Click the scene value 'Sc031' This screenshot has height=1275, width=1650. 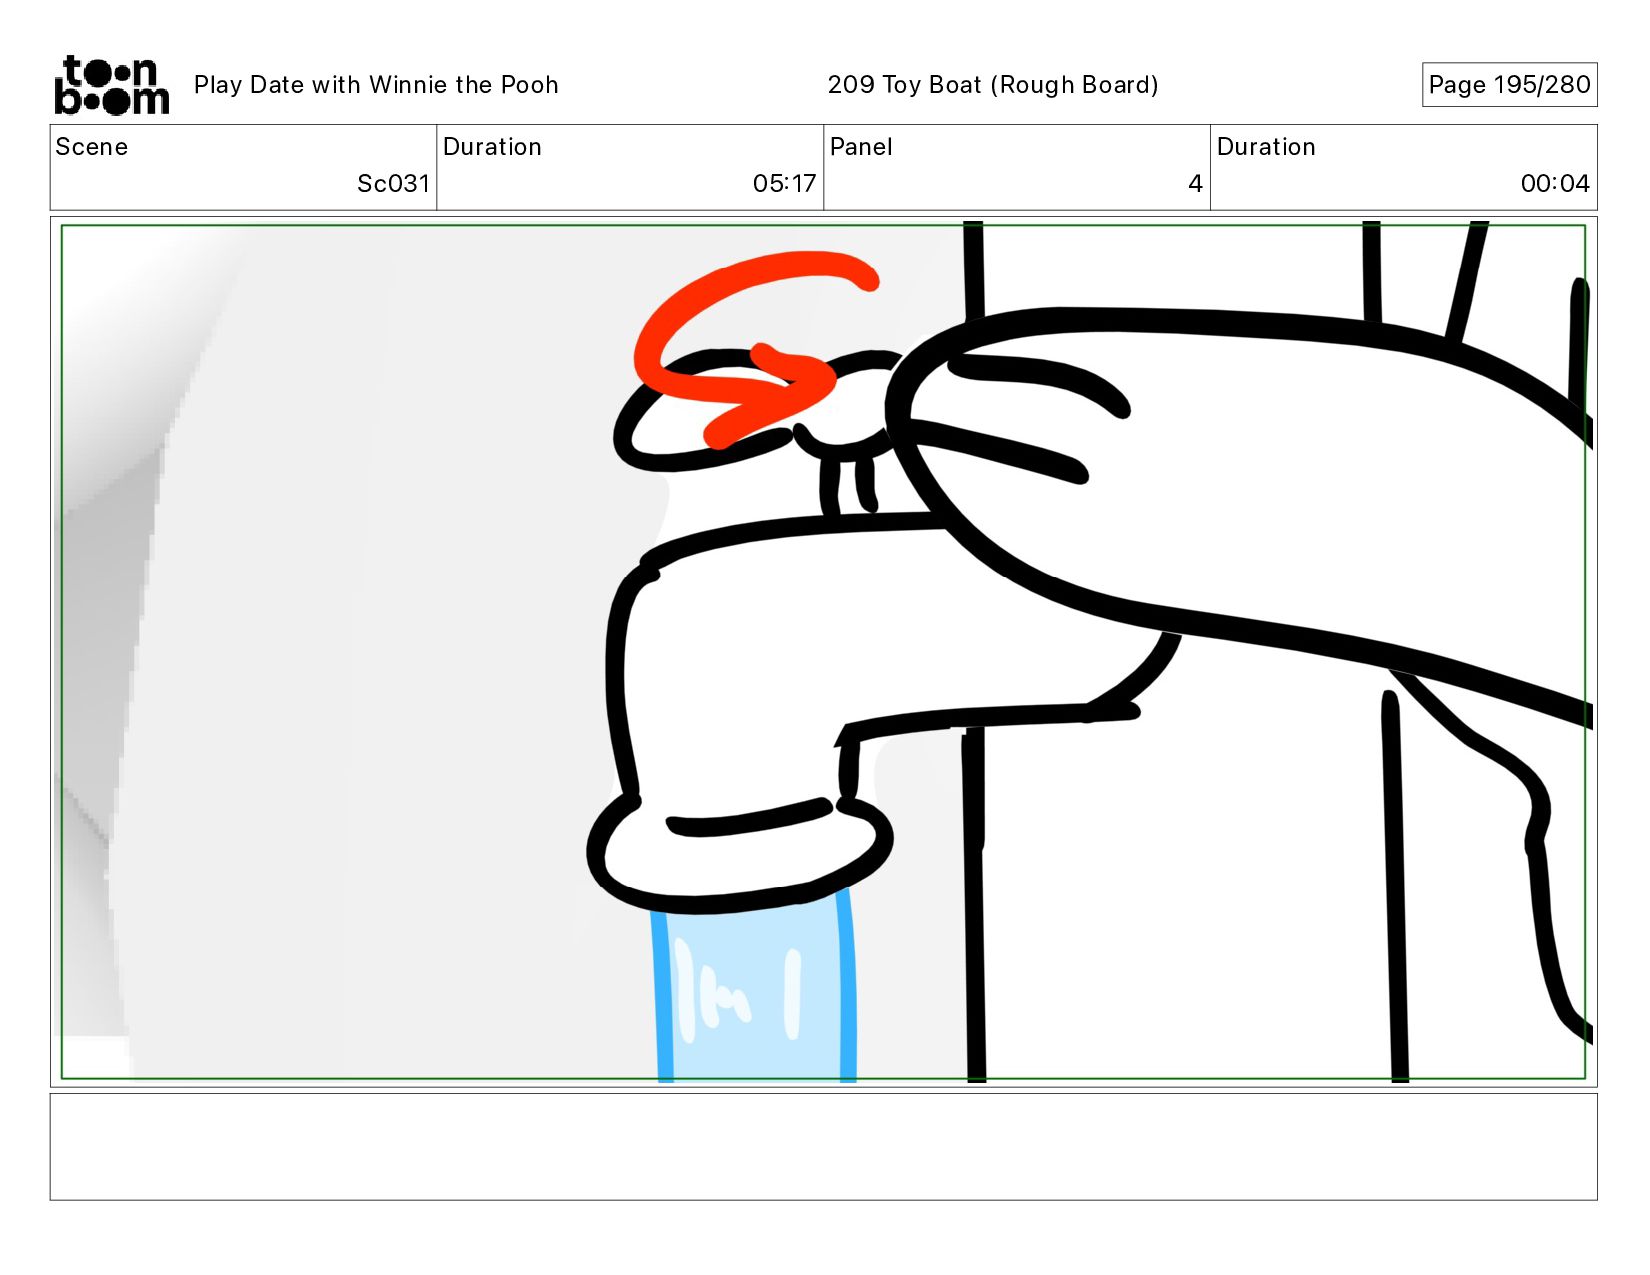tap(393, 184)
